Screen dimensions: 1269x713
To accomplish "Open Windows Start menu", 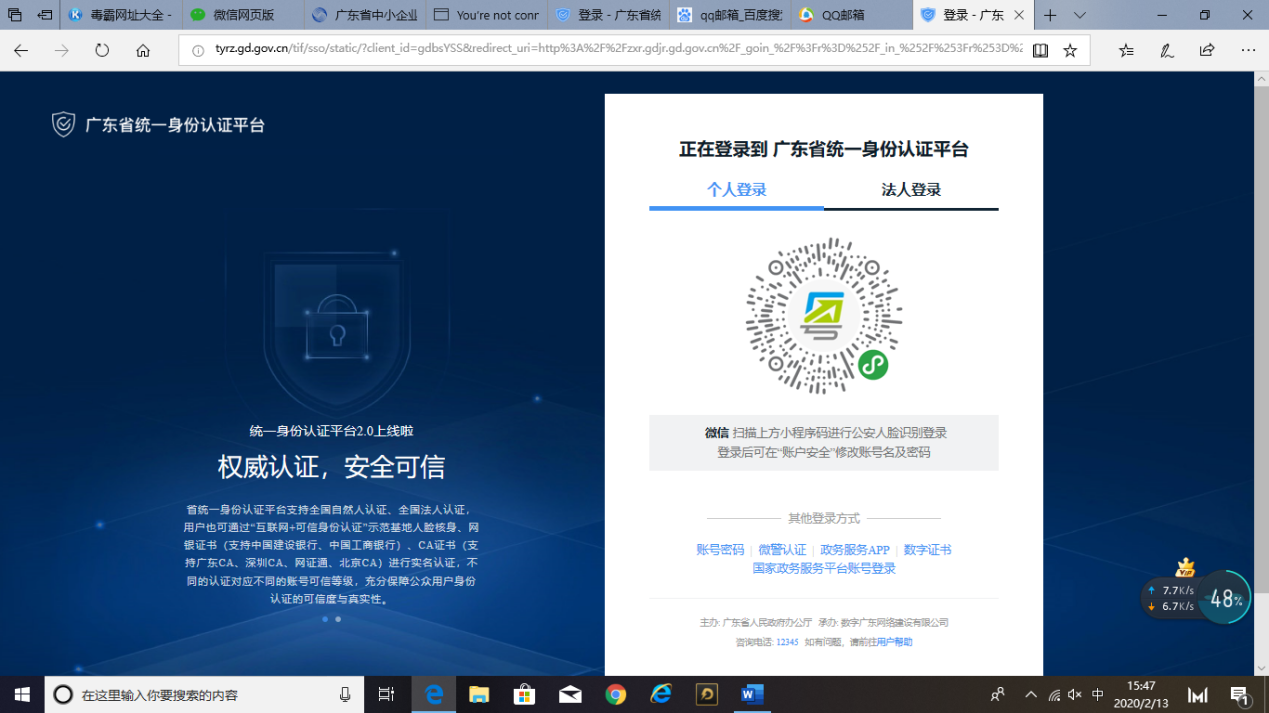I will (22, 694).
